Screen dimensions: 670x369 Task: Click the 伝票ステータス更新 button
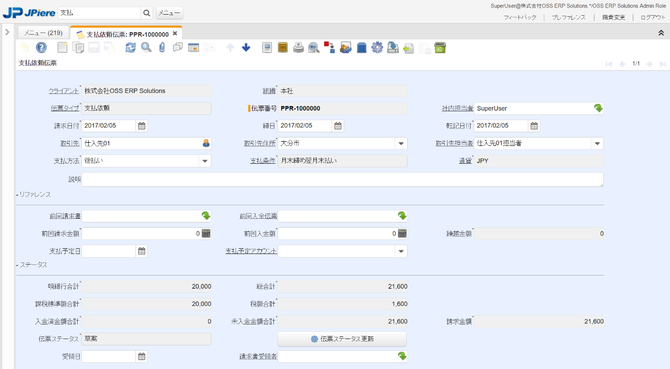click(342, 339)
